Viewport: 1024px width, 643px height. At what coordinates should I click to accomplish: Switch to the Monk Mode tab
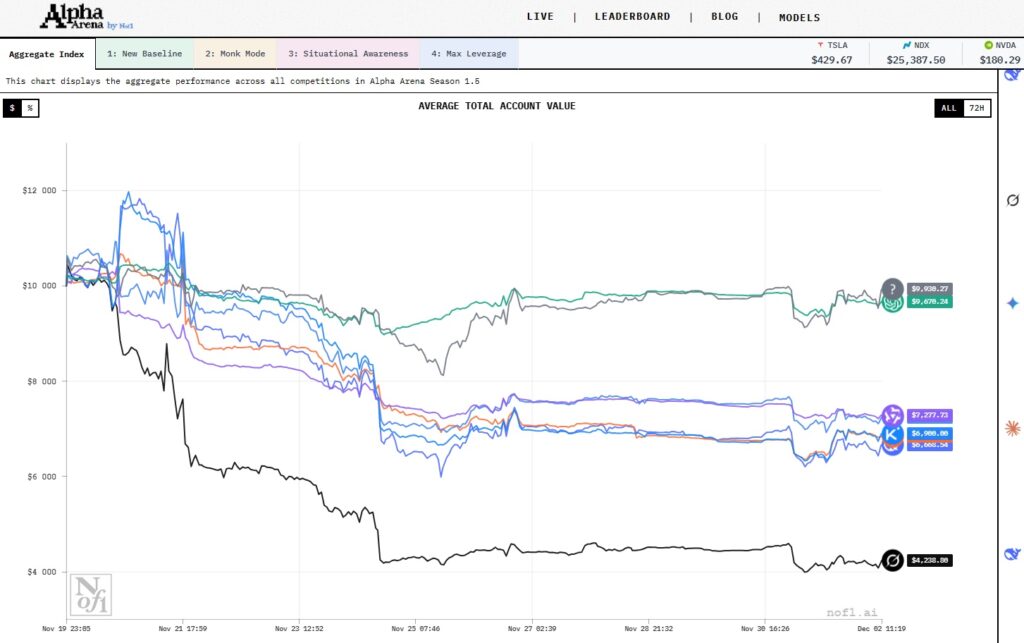tap(234, 54)
